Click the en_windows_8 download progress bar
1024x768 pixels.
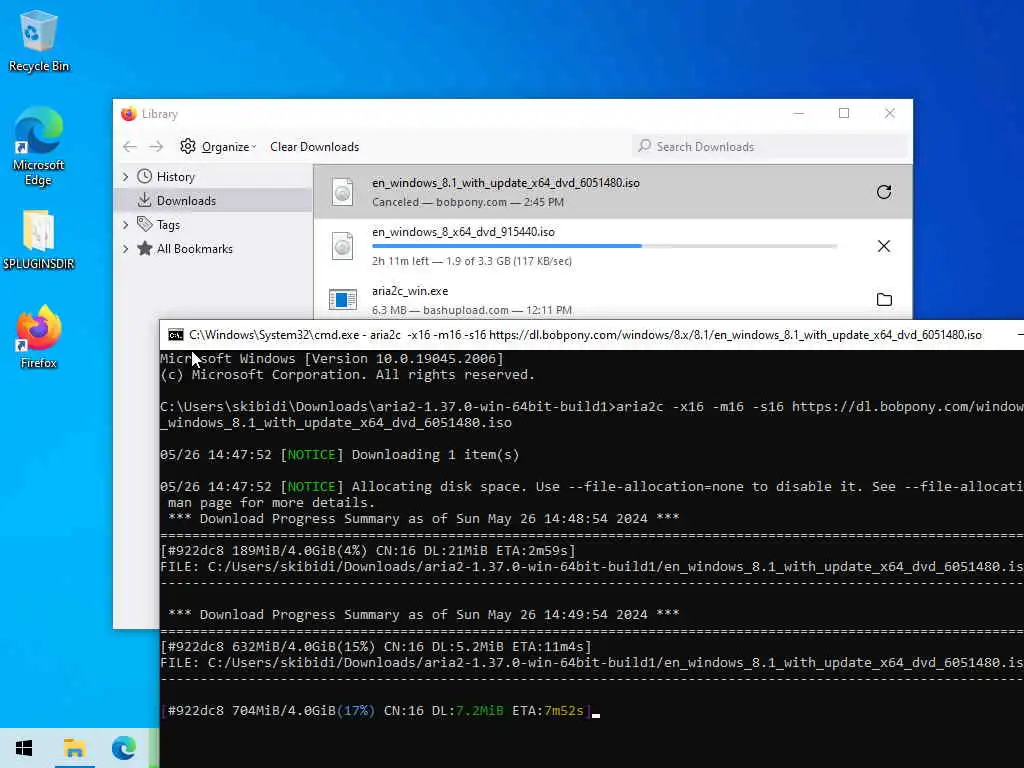pos(605,246)
